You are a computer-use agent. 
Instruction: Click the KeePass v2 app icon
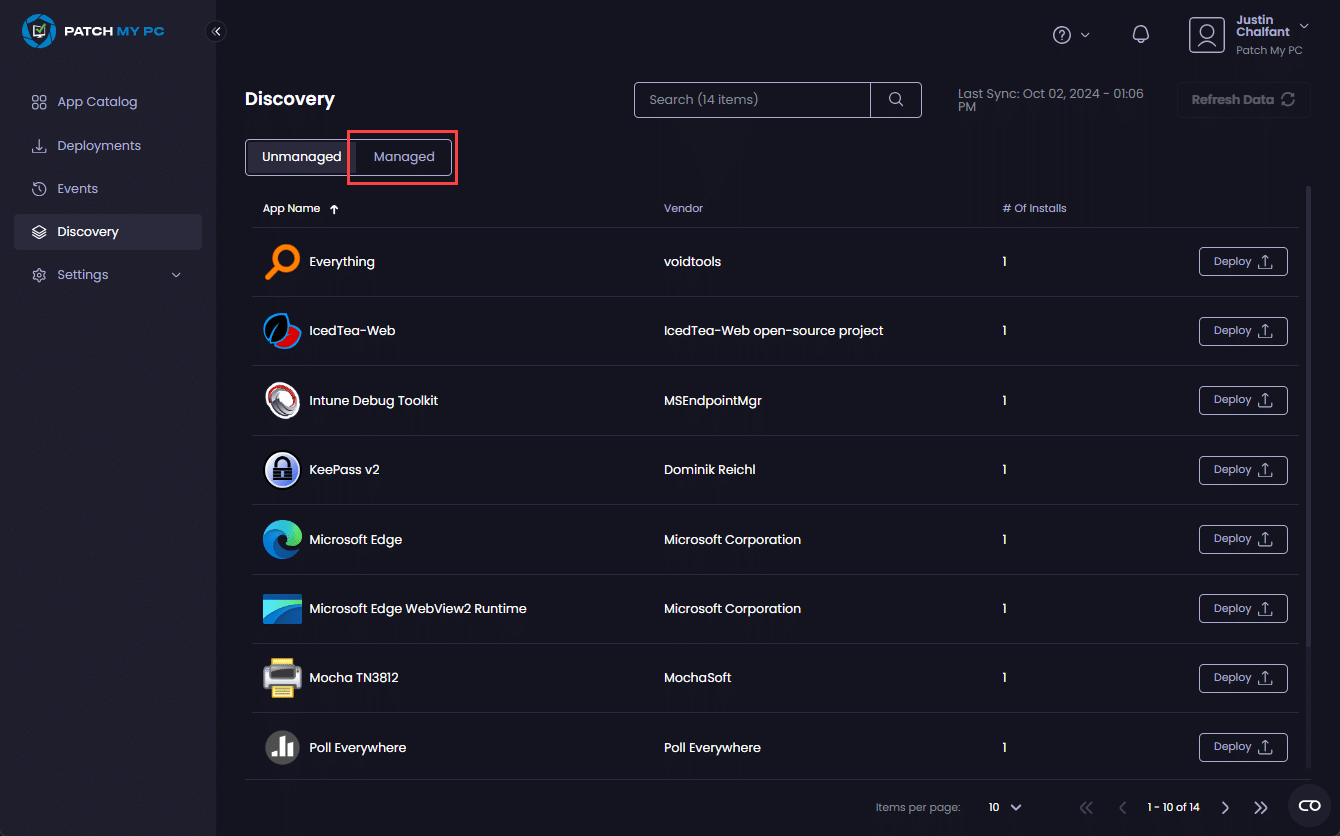[x=282, y=470]
